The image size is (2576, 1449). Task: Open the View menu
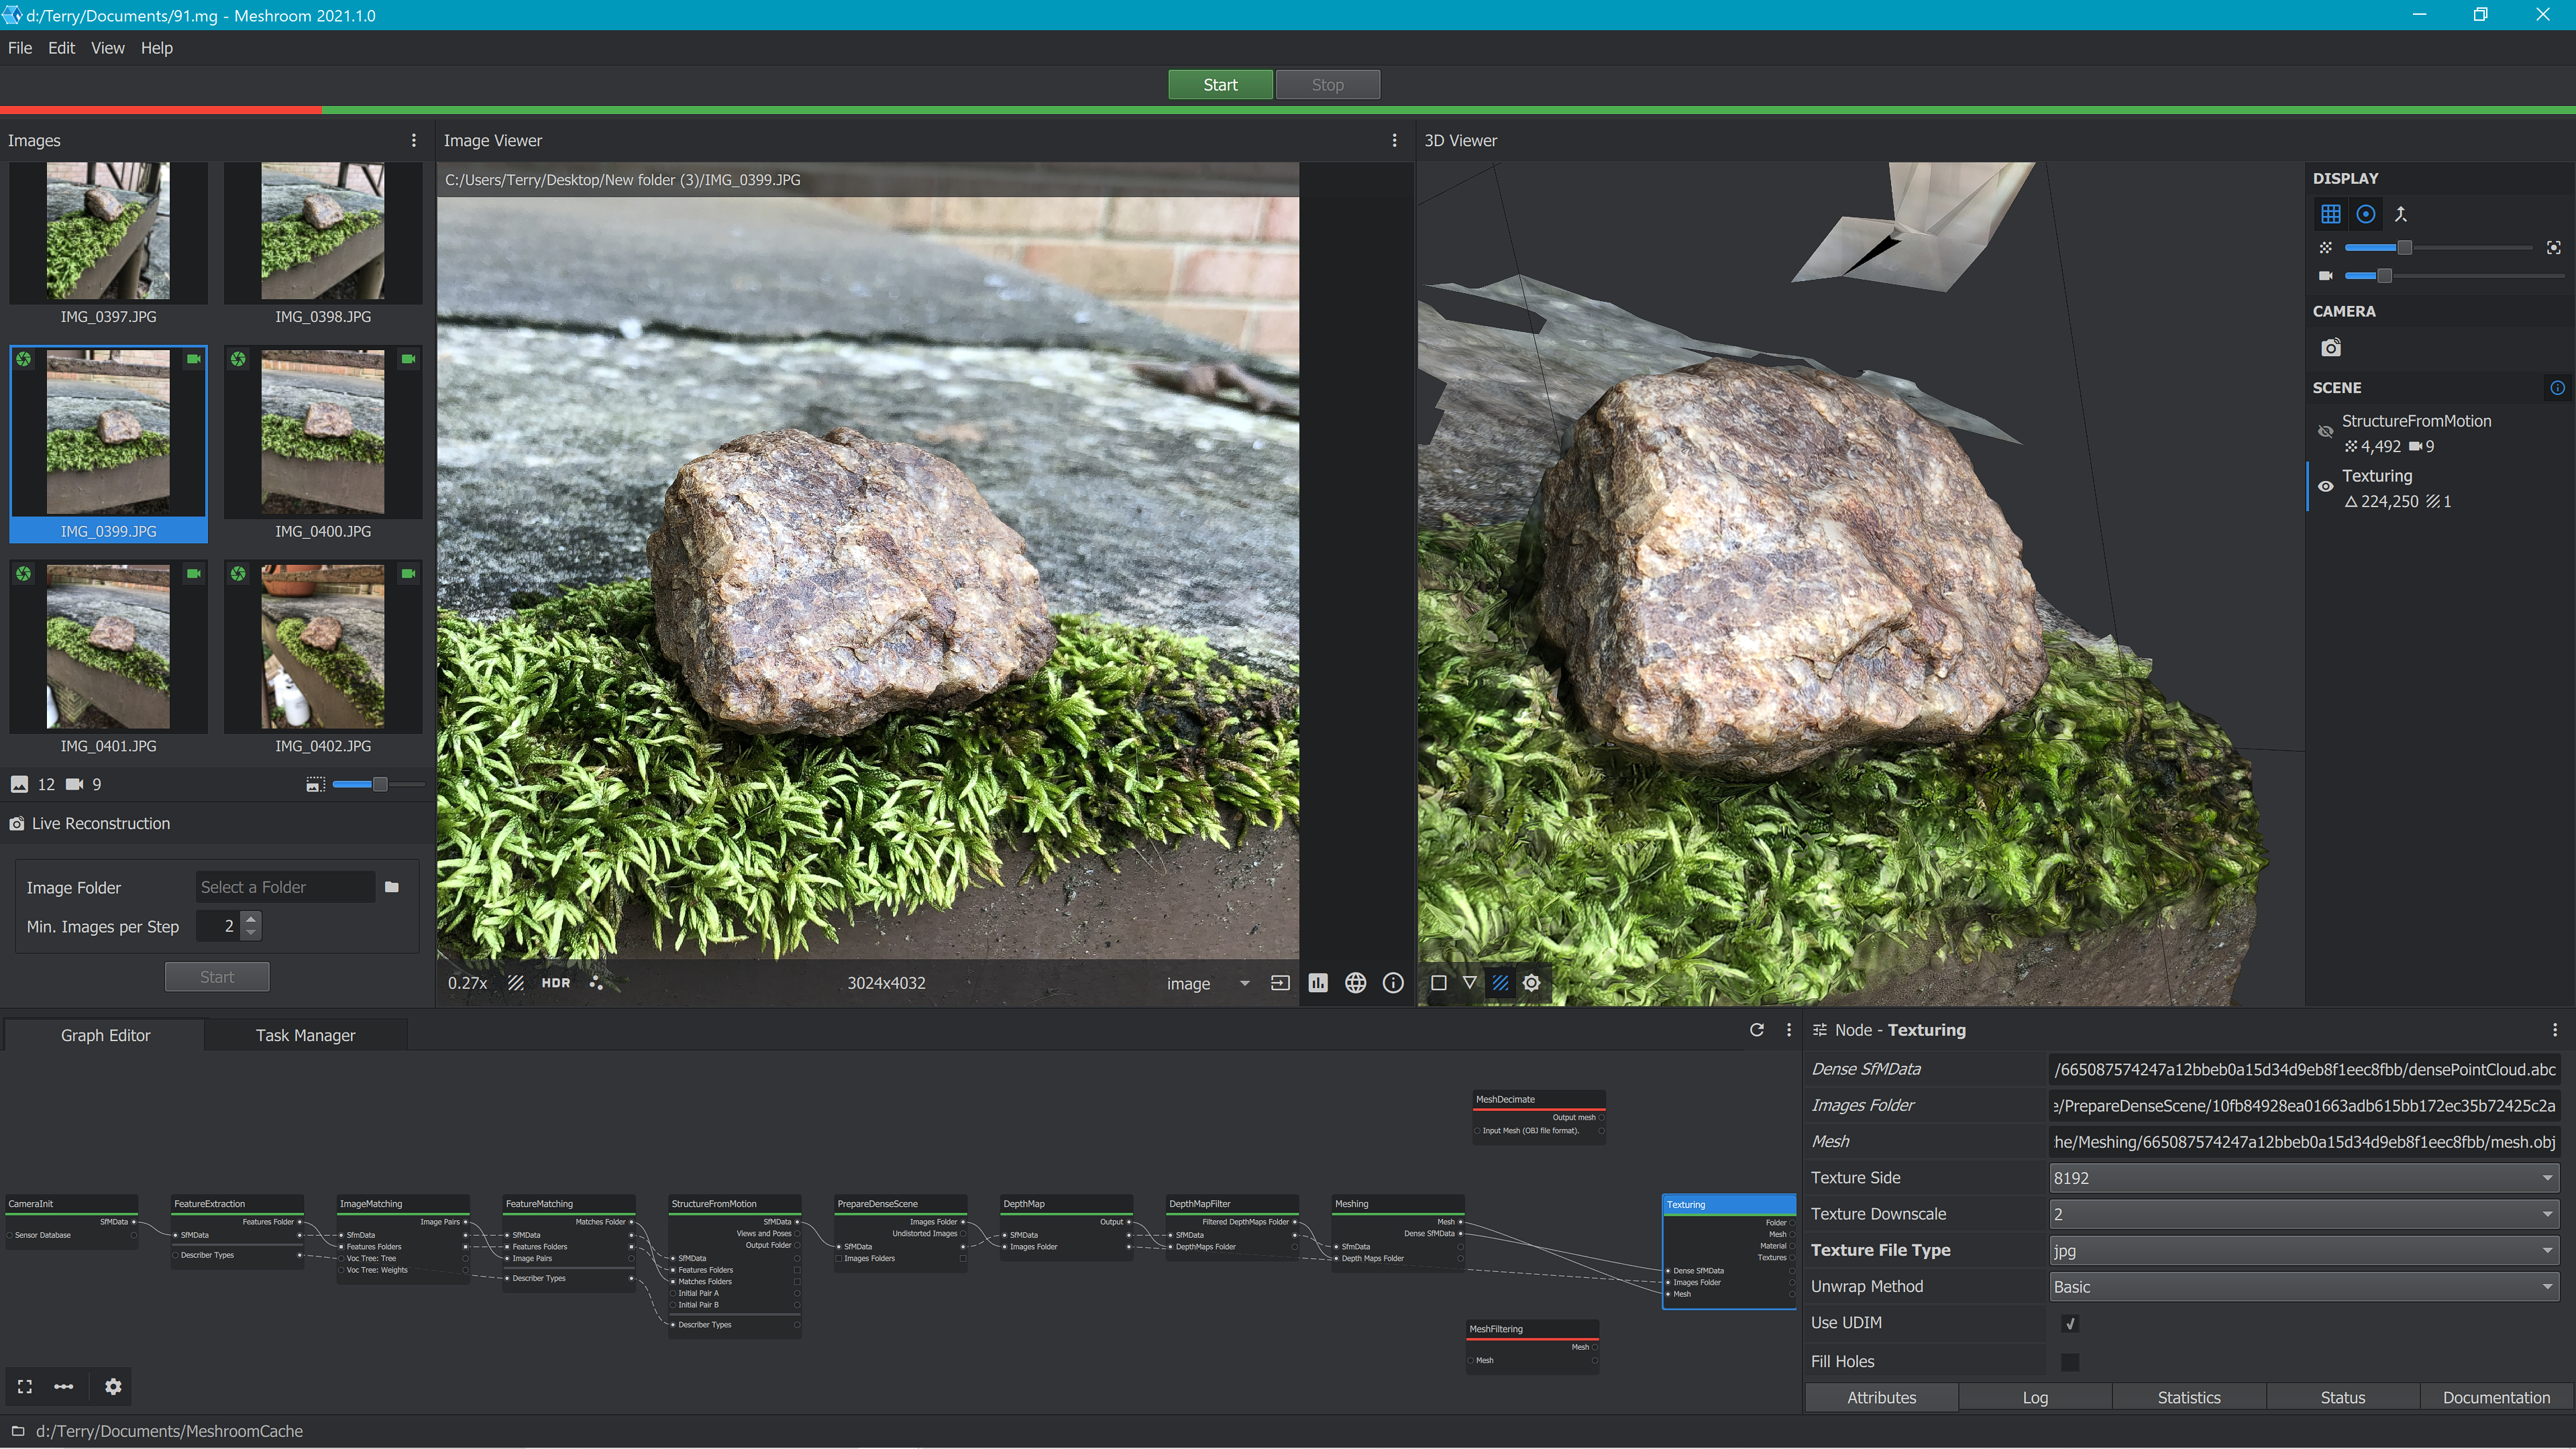(107, 48)
